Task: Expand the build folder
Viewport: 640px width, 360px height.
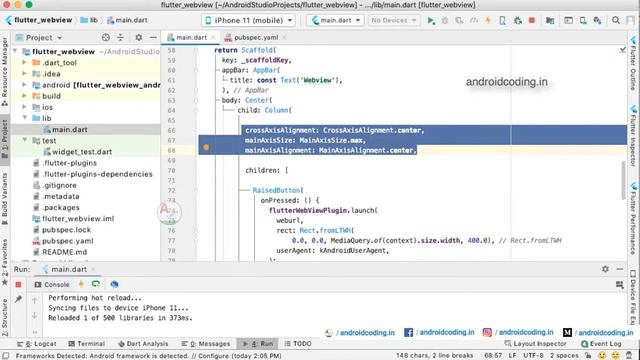Action: 24,96
